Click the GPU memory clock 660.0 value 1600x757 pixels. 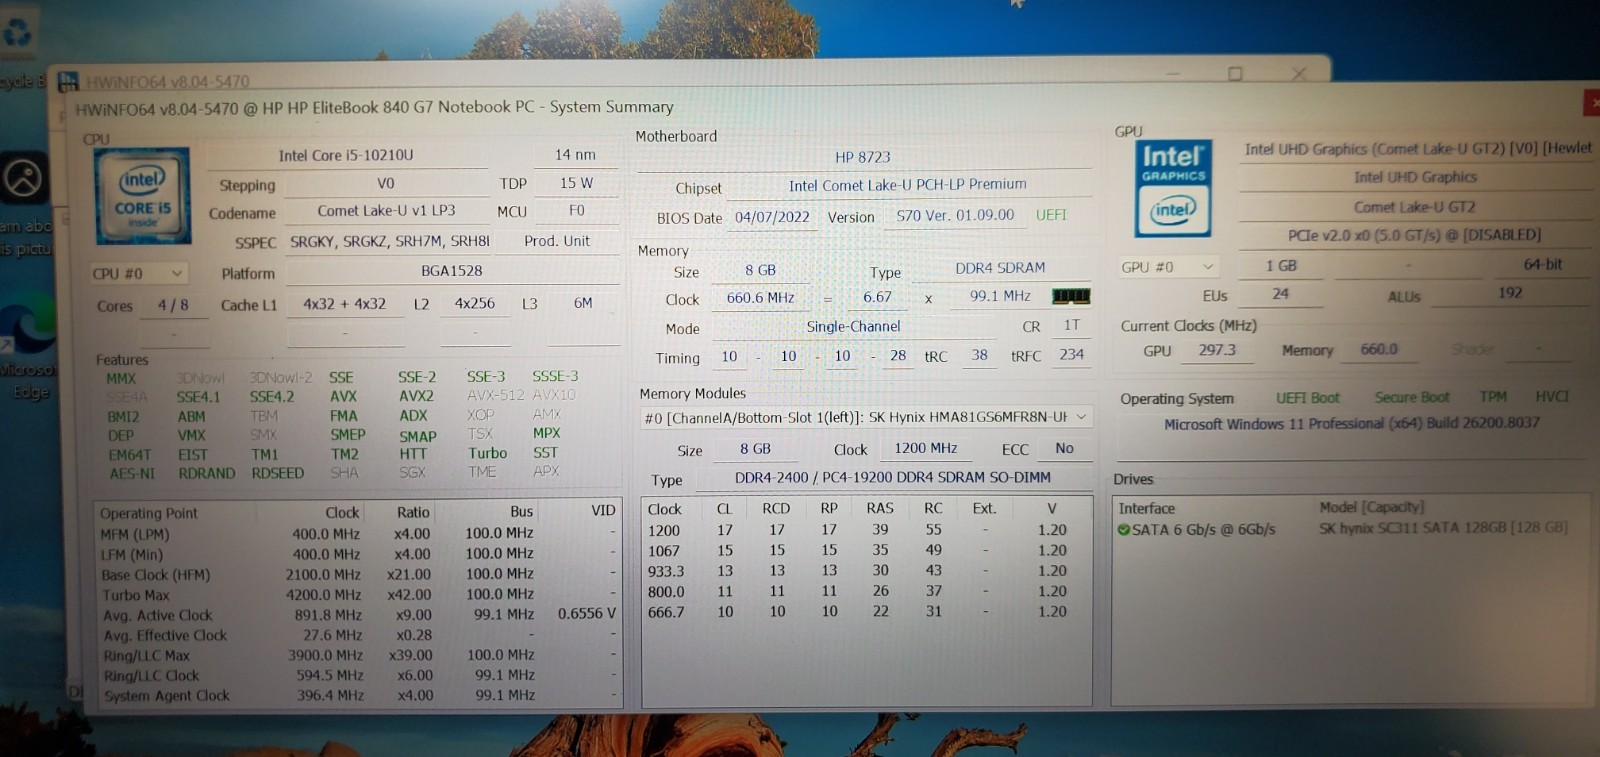coord(1379,349)
